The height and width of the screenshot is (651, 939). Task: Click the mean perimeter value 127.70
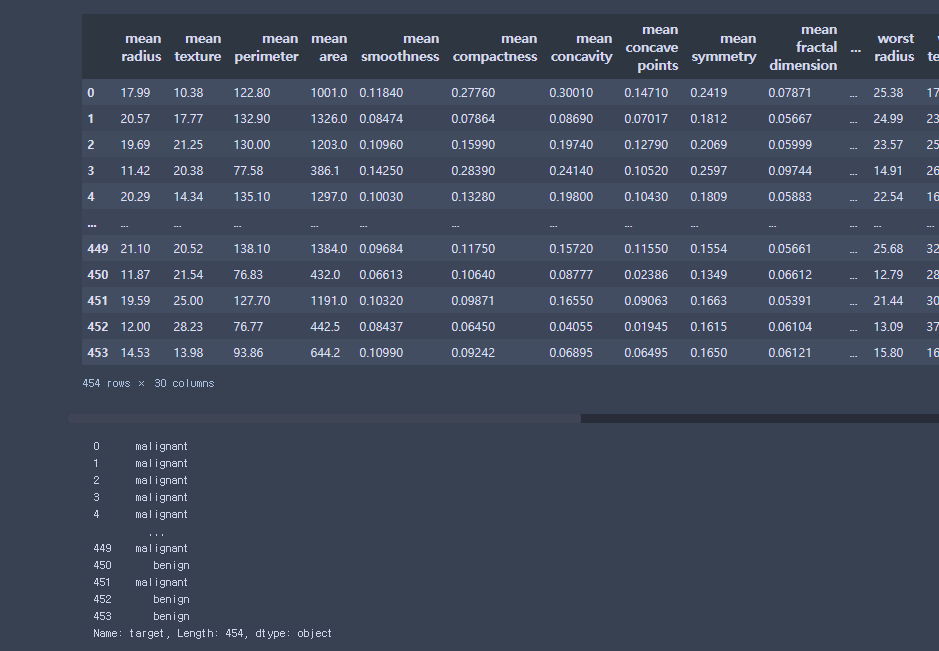click(x=252, y=301)
